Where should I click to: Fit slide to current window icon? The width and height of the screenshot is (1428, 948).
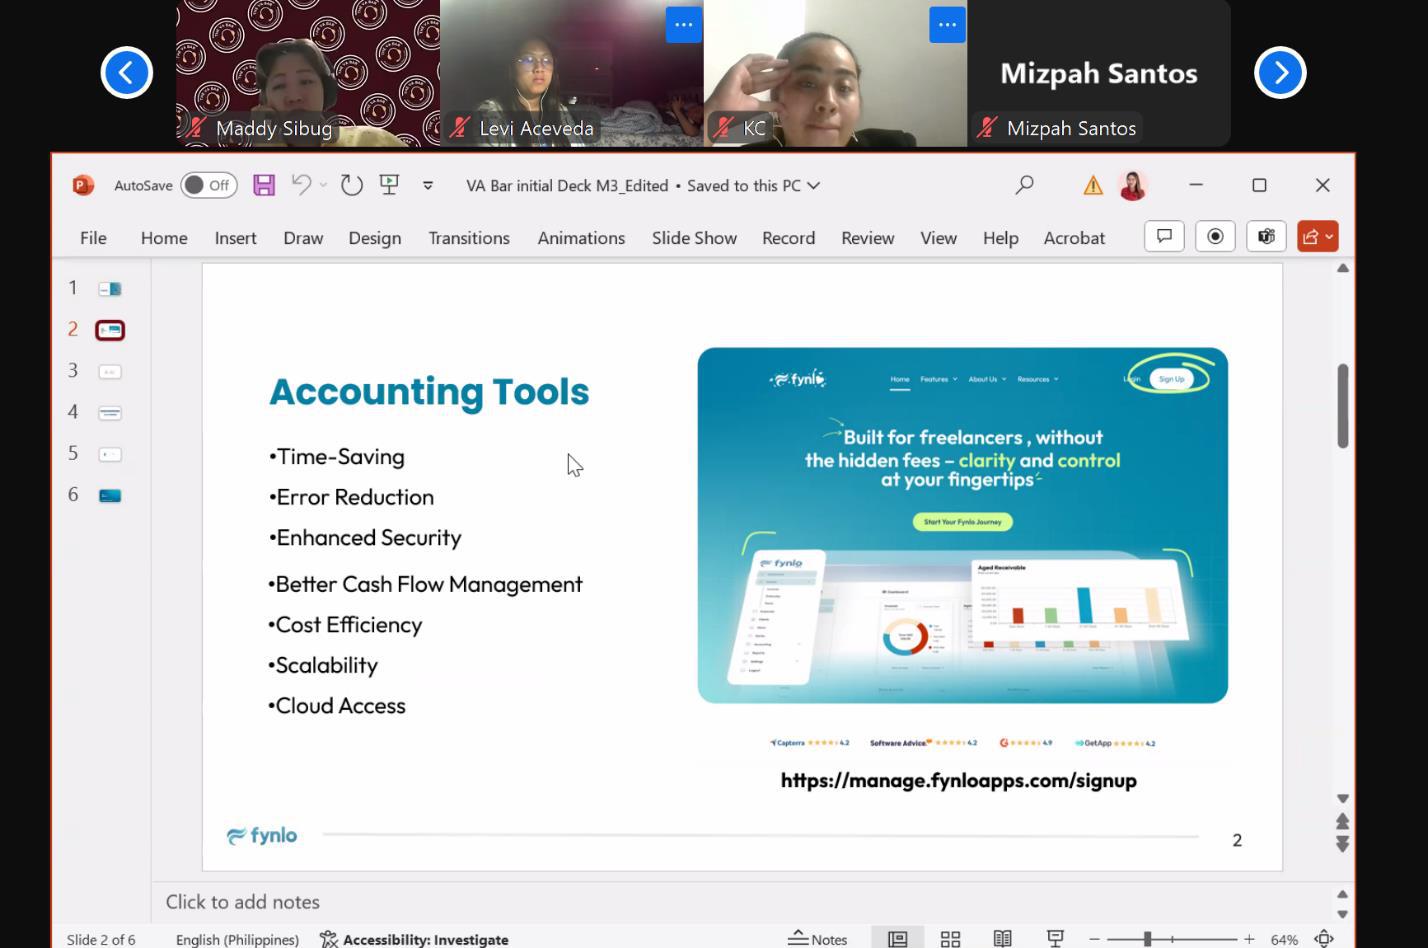[1324, 939]
